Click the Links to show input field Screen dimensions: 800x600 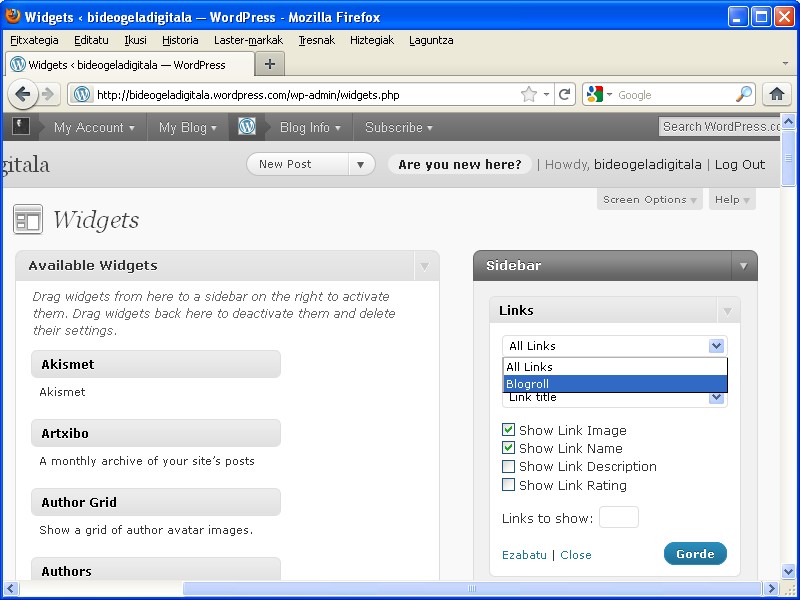618,517
